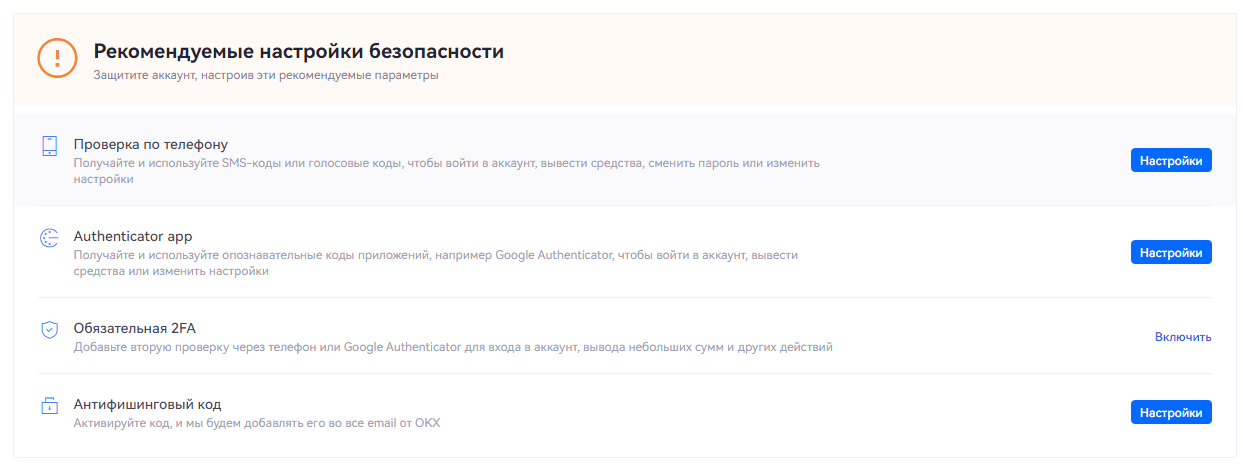Screen dimensions: 1243x471
Task: Click the shield icon beside Обязательная 2FA
Action: point(49,329)
